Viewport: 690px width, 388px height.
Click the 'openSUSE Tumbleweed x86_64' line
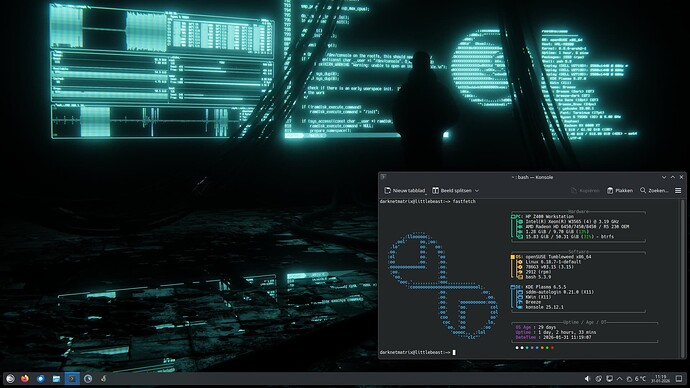(x=558, y=257)
